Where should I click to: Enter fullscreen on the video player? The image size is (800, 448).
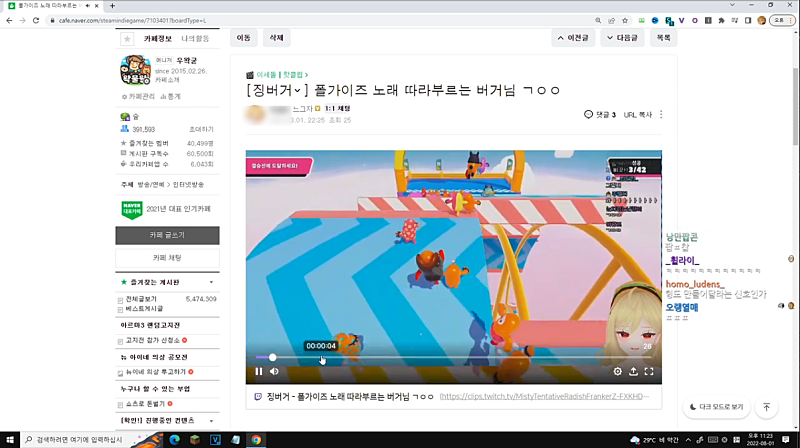point(649,372)
